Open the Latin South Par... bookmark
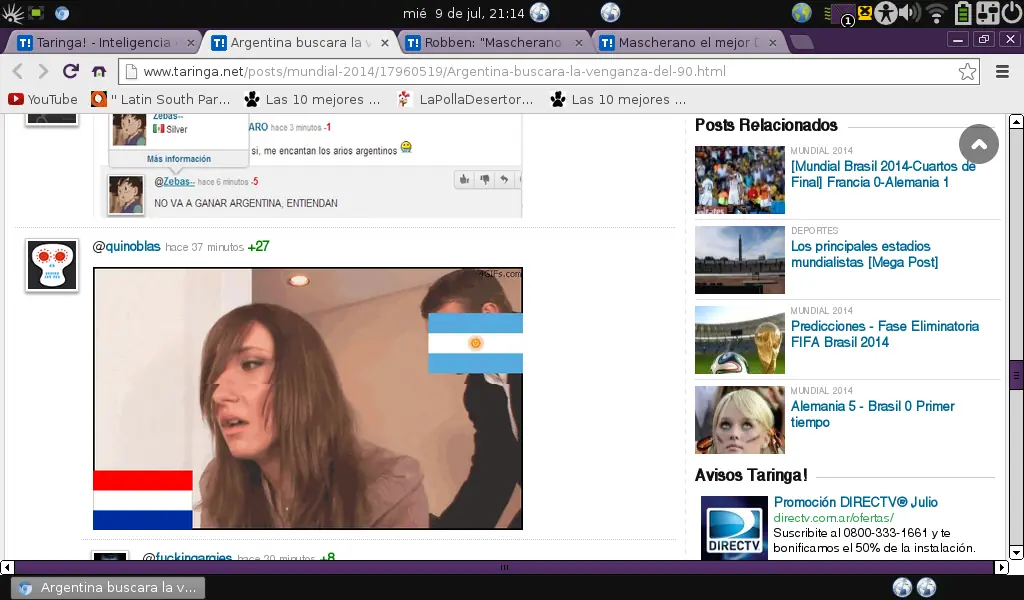This screenshot has height=600, width=1024. pos(160,99)
